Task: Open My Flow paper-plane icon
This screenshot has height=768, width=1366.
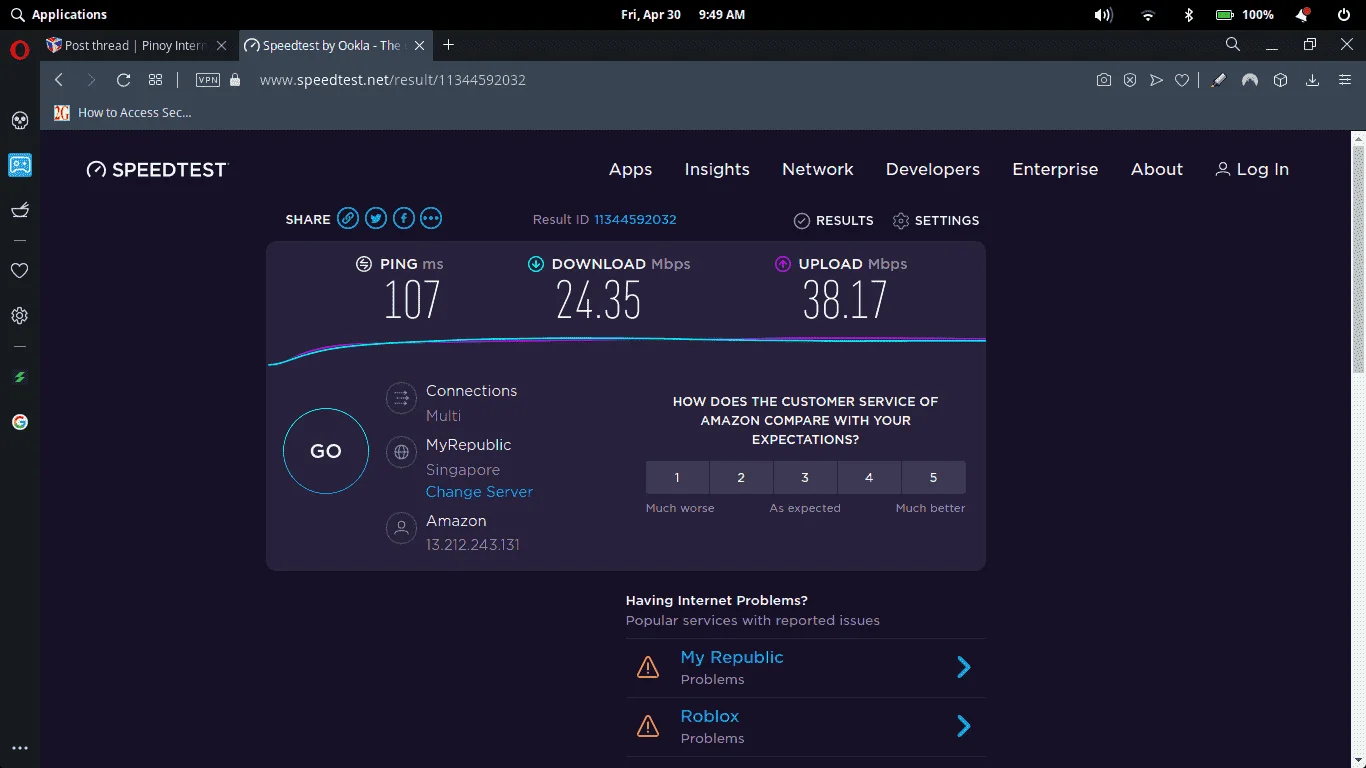Action: click(x=1156, y=80)
